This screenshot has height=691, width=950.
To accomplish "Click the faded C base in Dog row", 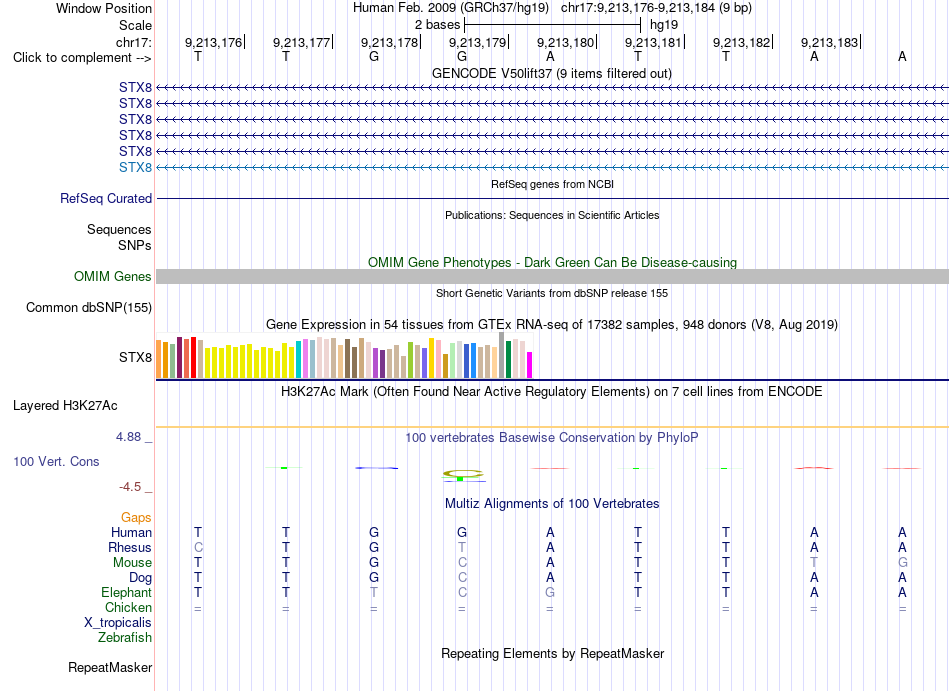I will coord(462,578).
